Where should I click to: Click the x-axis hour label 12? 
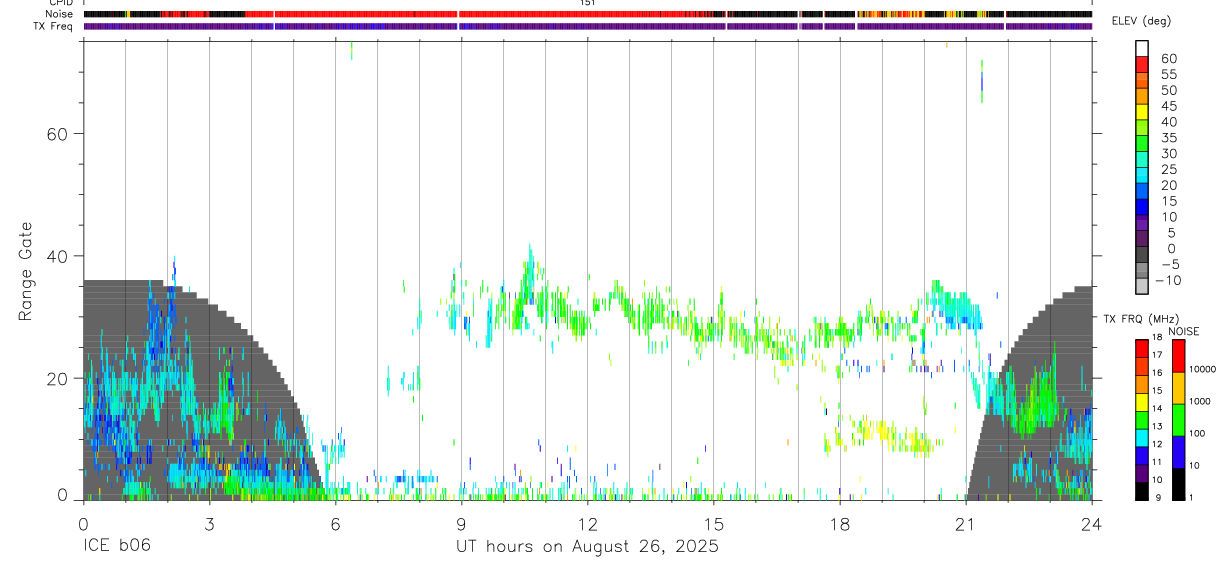tap(588, 523)
